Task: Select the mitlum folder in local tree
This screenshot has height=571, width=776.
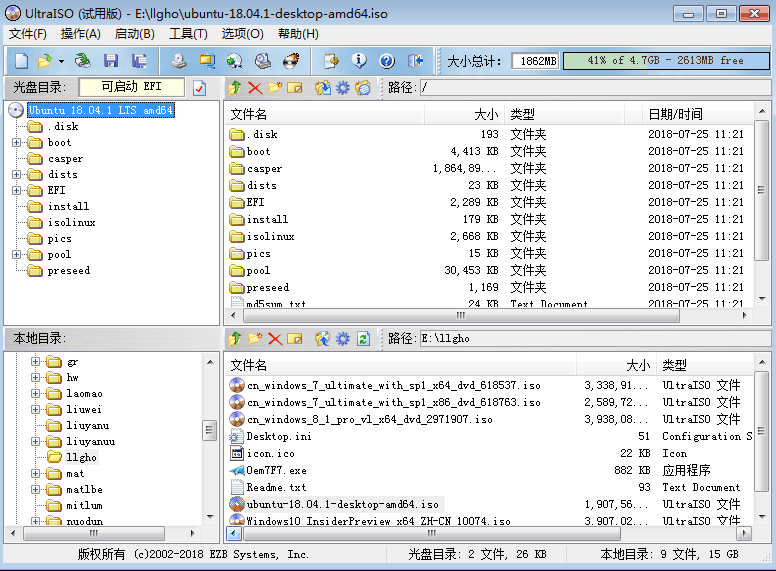Action: 84,506
